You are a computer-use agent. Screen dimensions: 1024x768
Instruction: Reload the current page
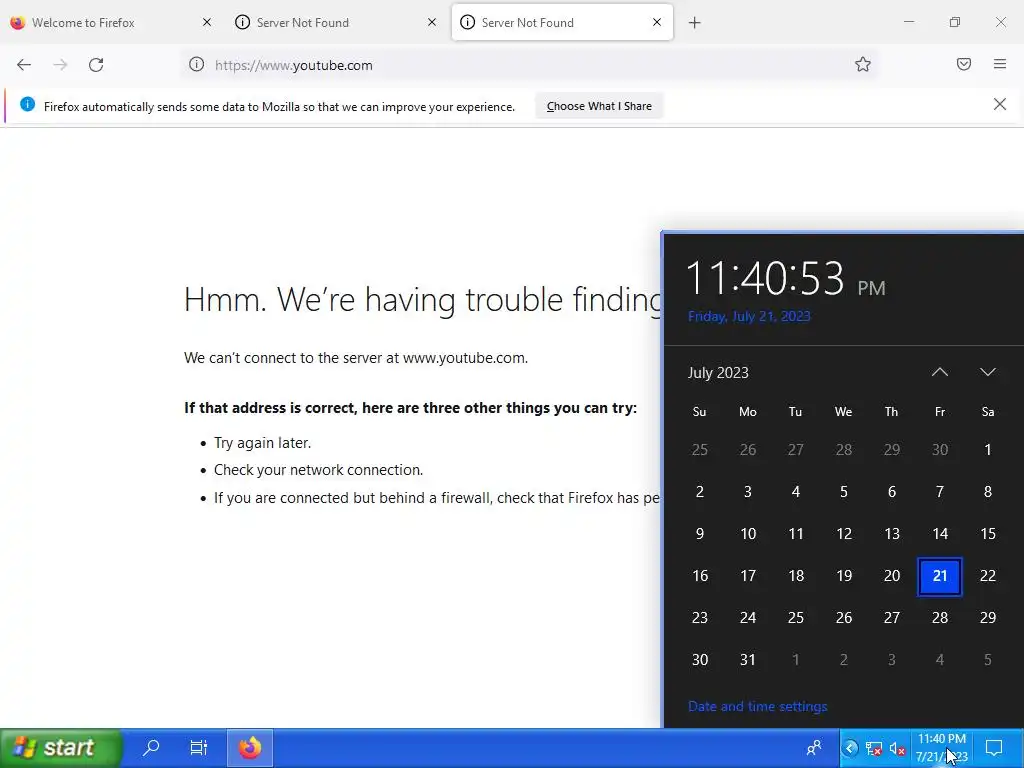coord(96,65)
